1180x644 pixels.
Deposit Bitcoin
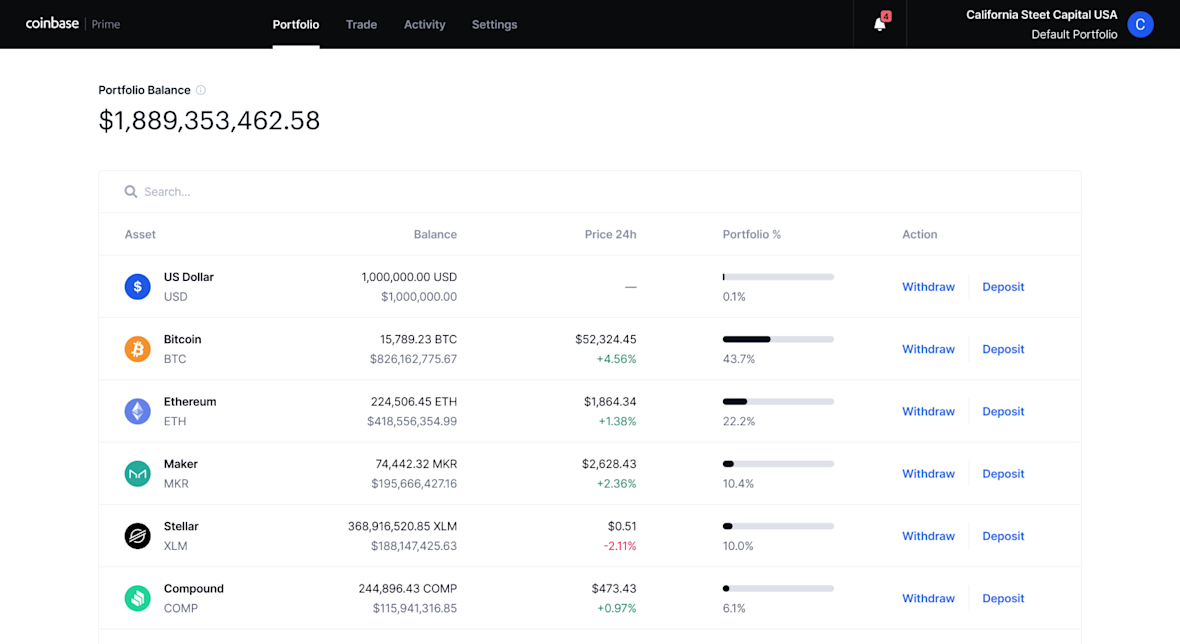(1003, 349)
